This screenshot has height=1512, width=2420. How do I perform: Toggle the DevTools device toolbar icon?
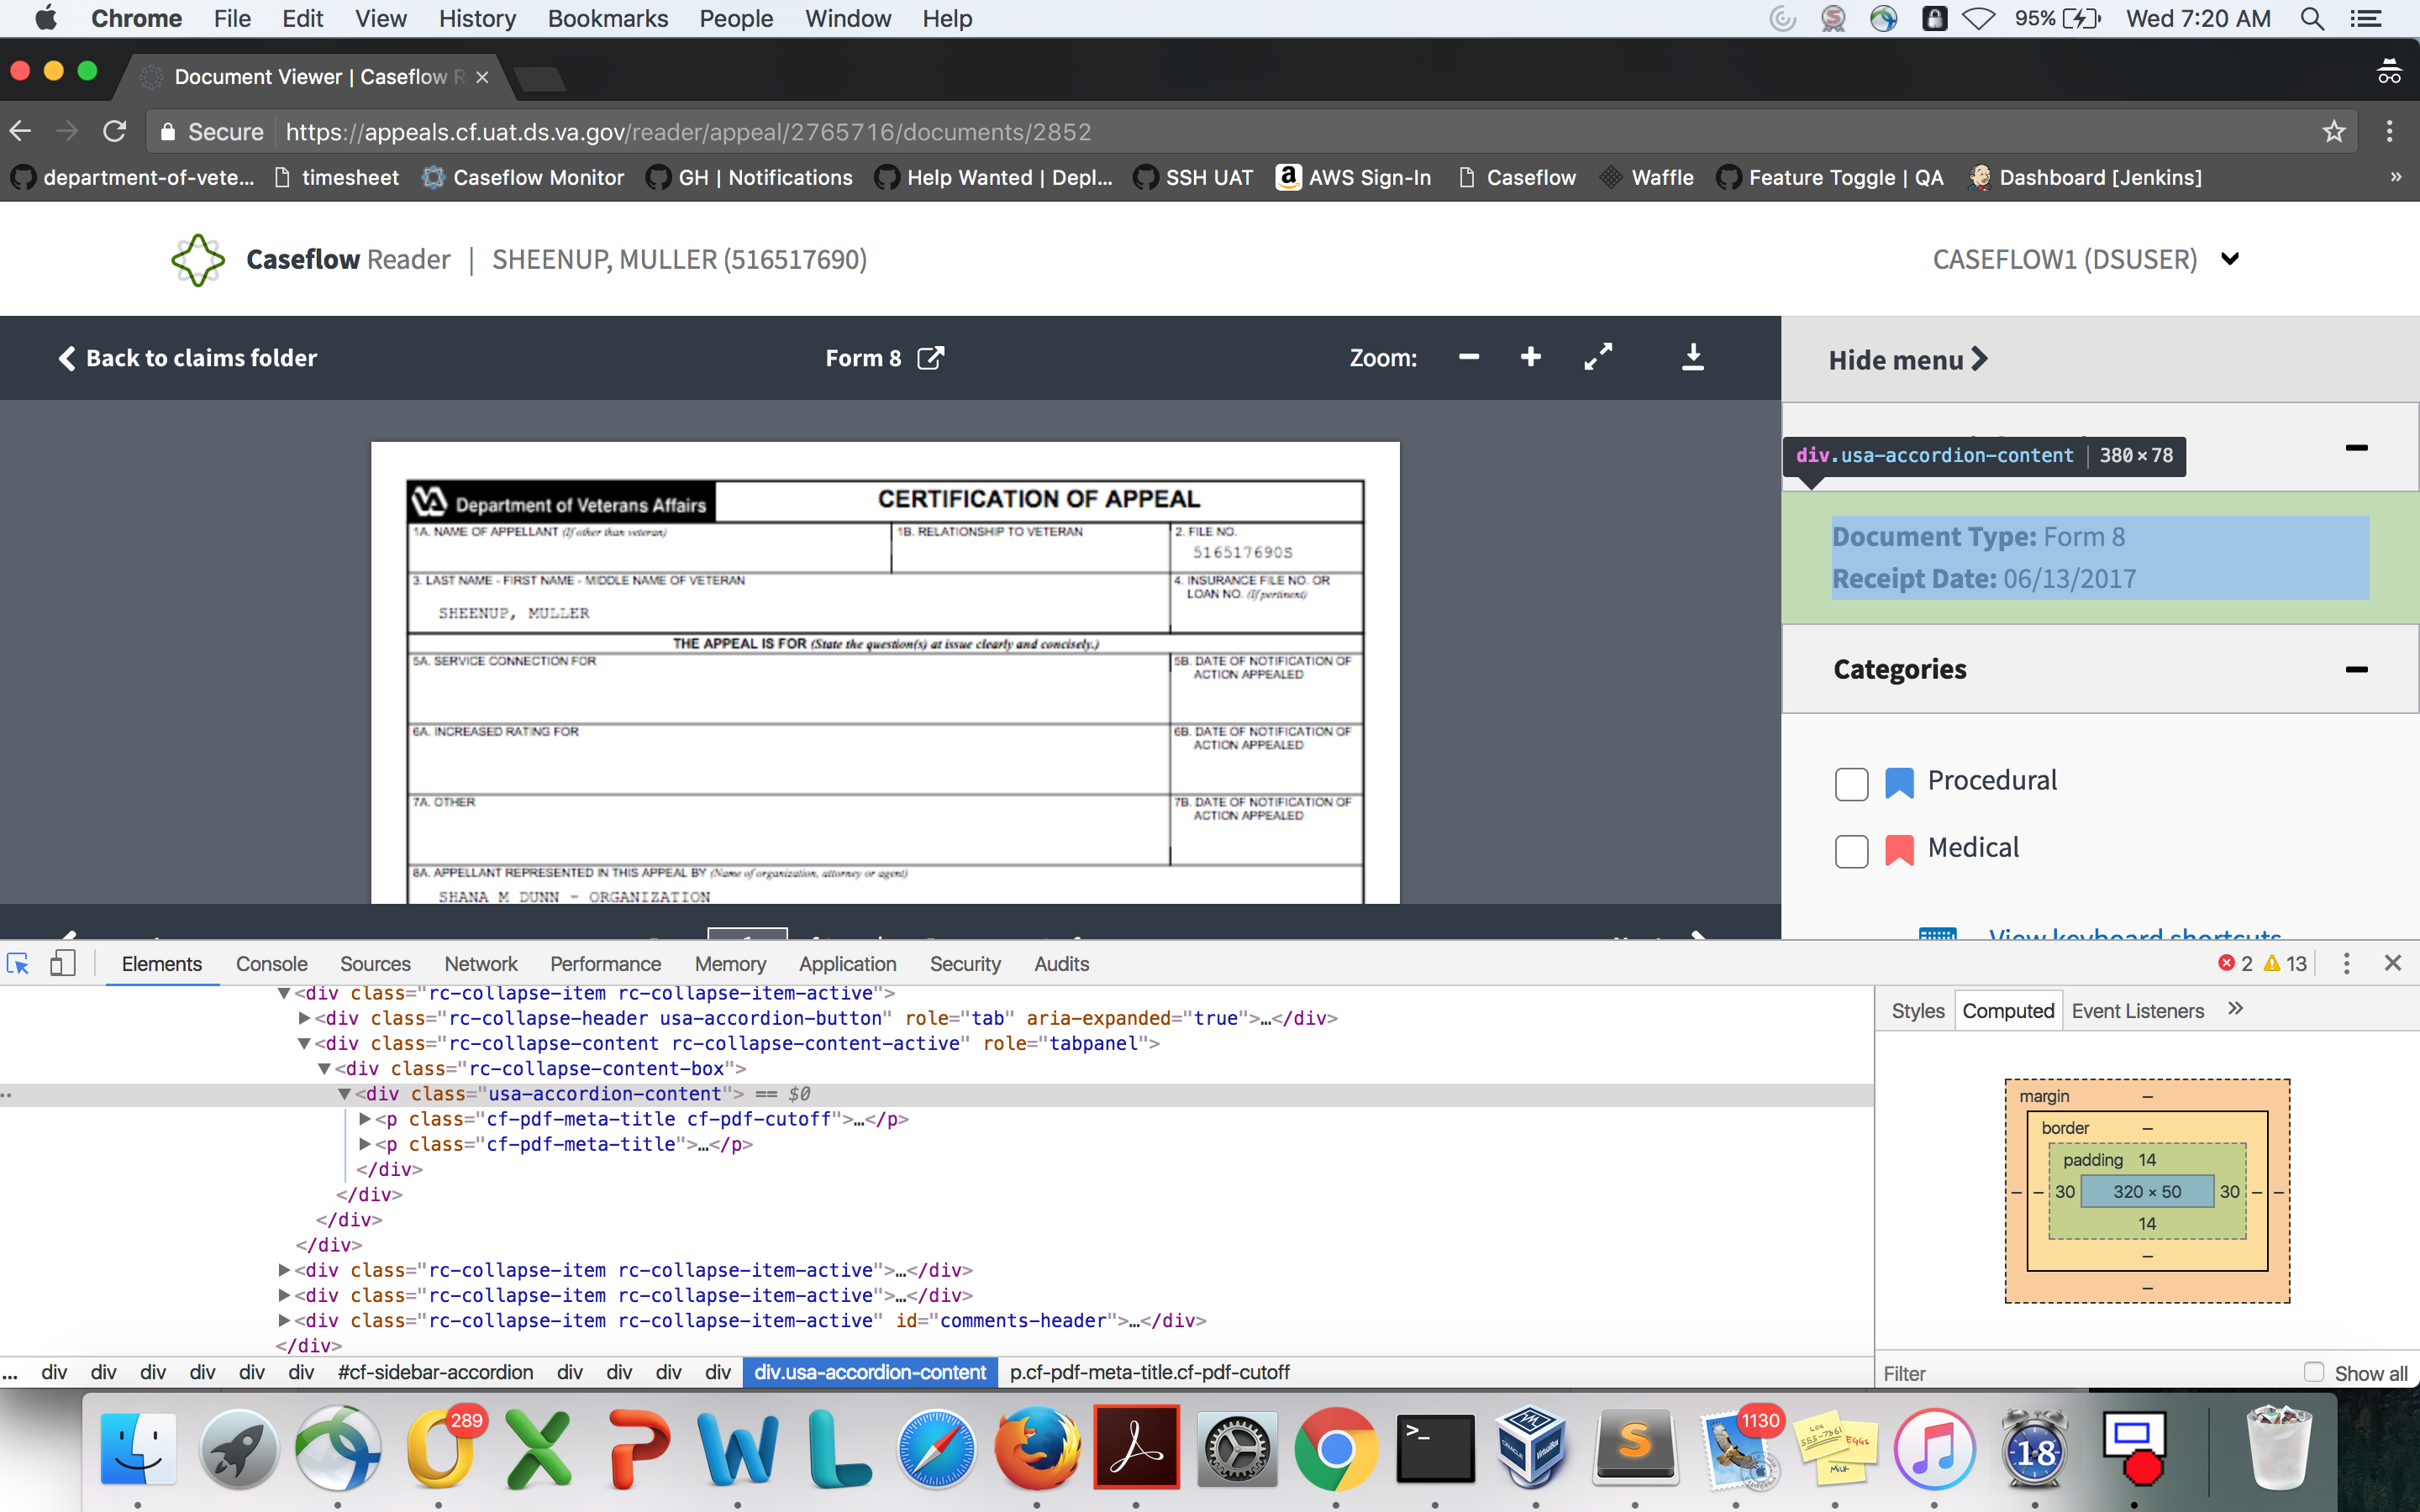62,963
